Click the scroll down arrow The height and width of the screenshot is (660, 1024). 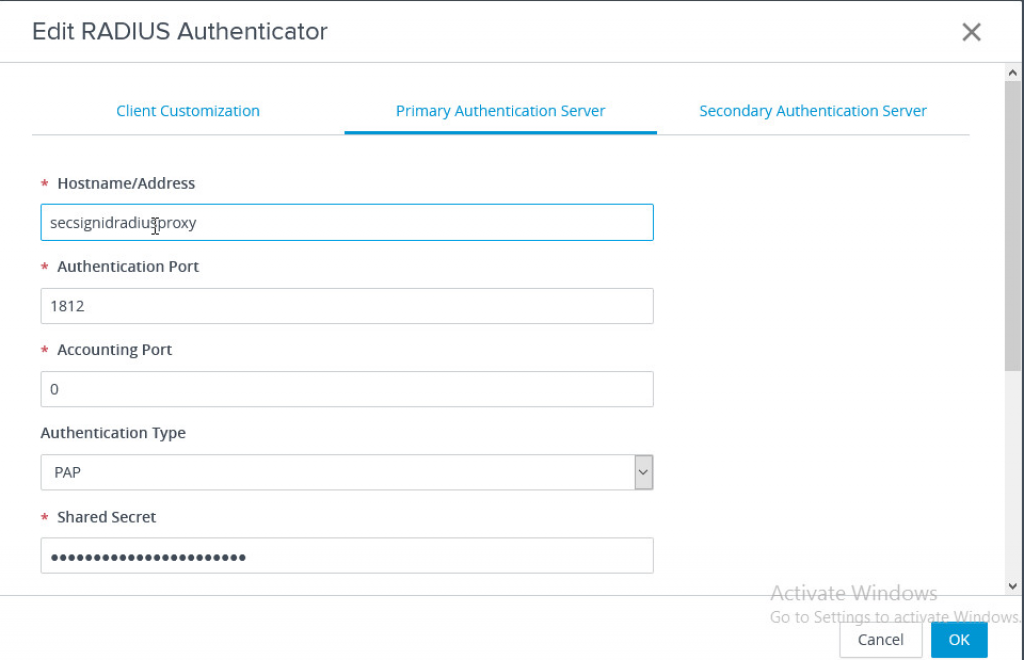coord(1013,586)
